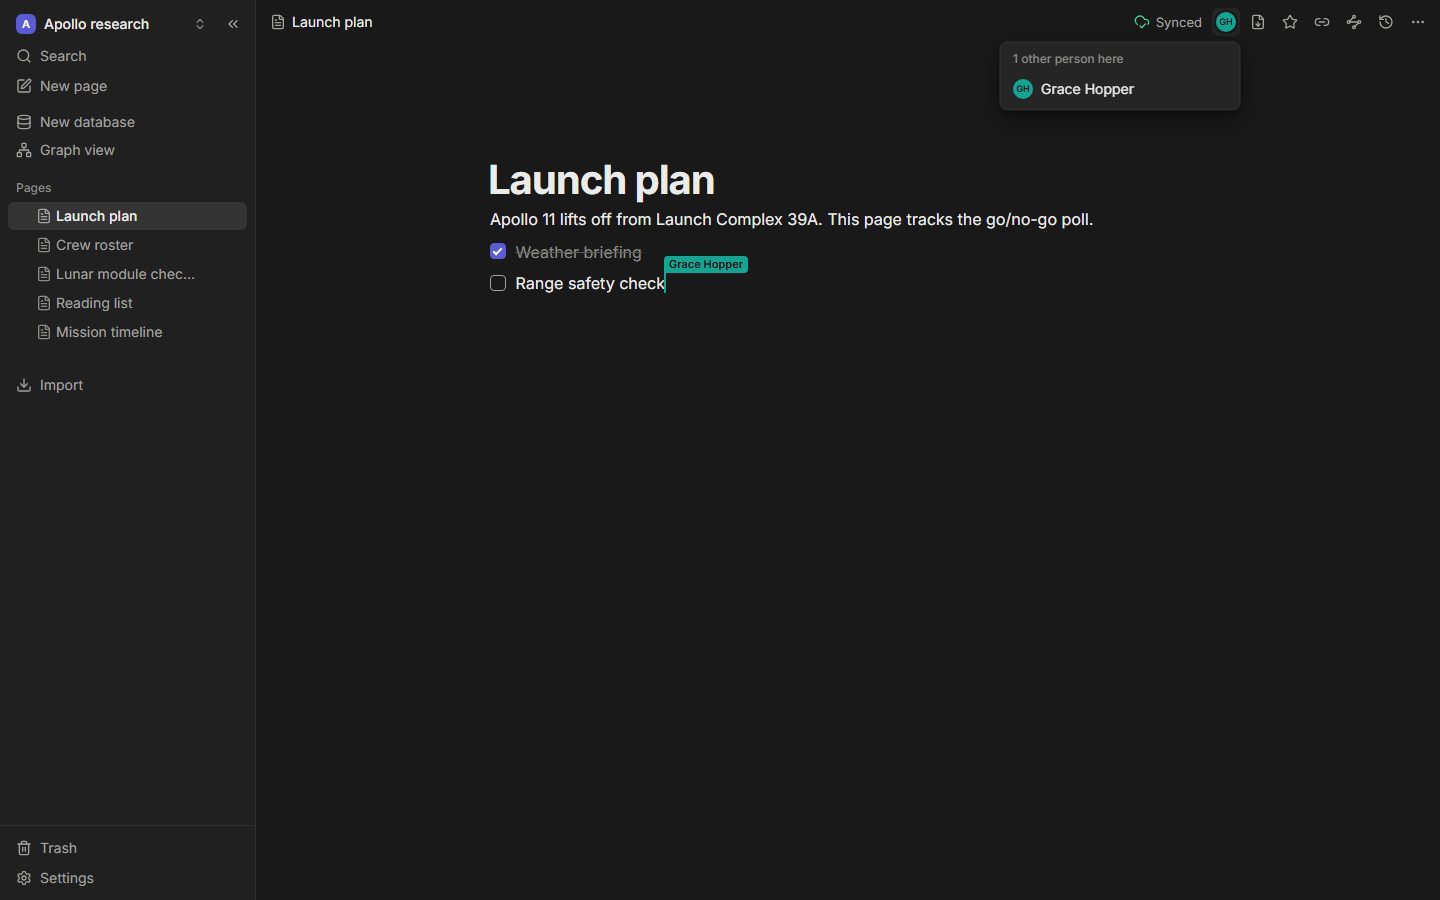Viewport: 1440px width, 900px height.
Task: Open the Crew roster page
Action: tap(127, 245)
